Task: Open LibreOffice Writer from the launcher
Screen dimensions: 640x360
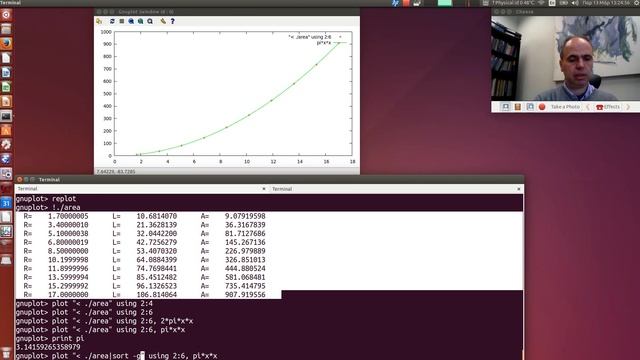Action: click(6, 73)
